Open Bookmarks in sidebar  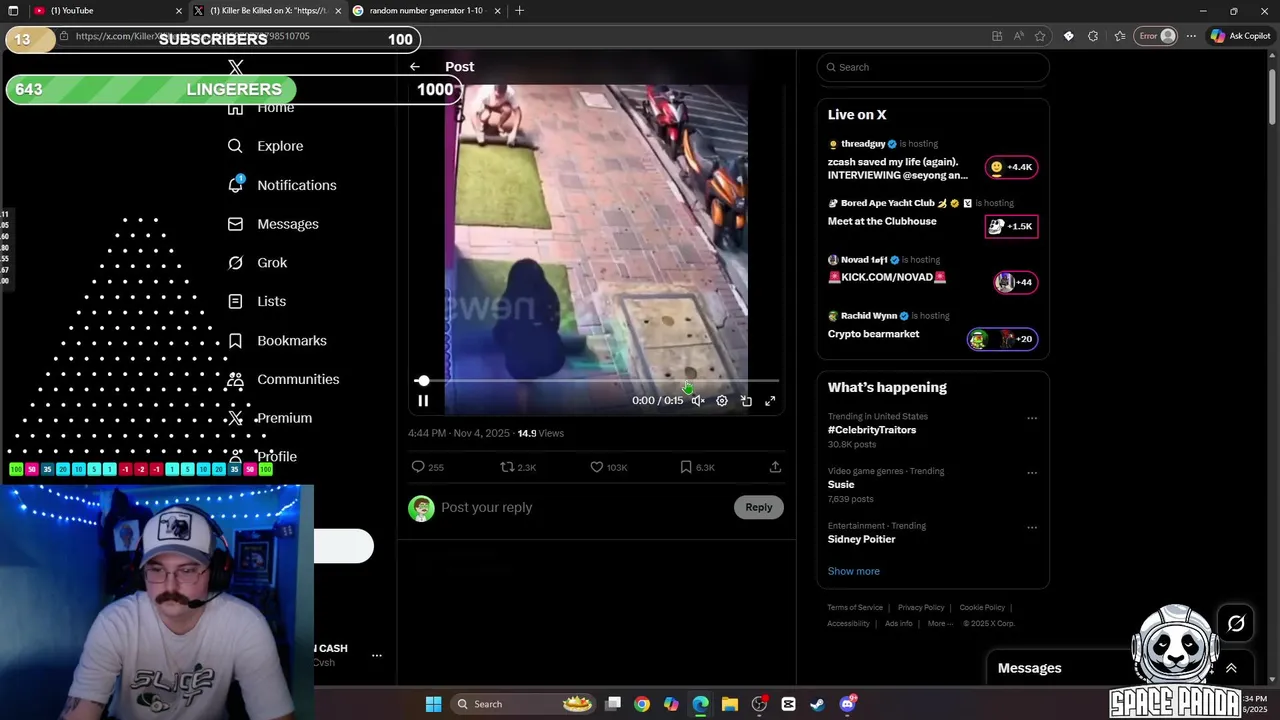pos(277,340)
